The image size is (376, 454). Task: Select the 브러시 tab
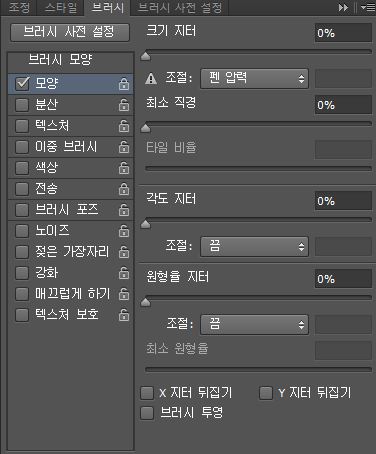(108, 8)
